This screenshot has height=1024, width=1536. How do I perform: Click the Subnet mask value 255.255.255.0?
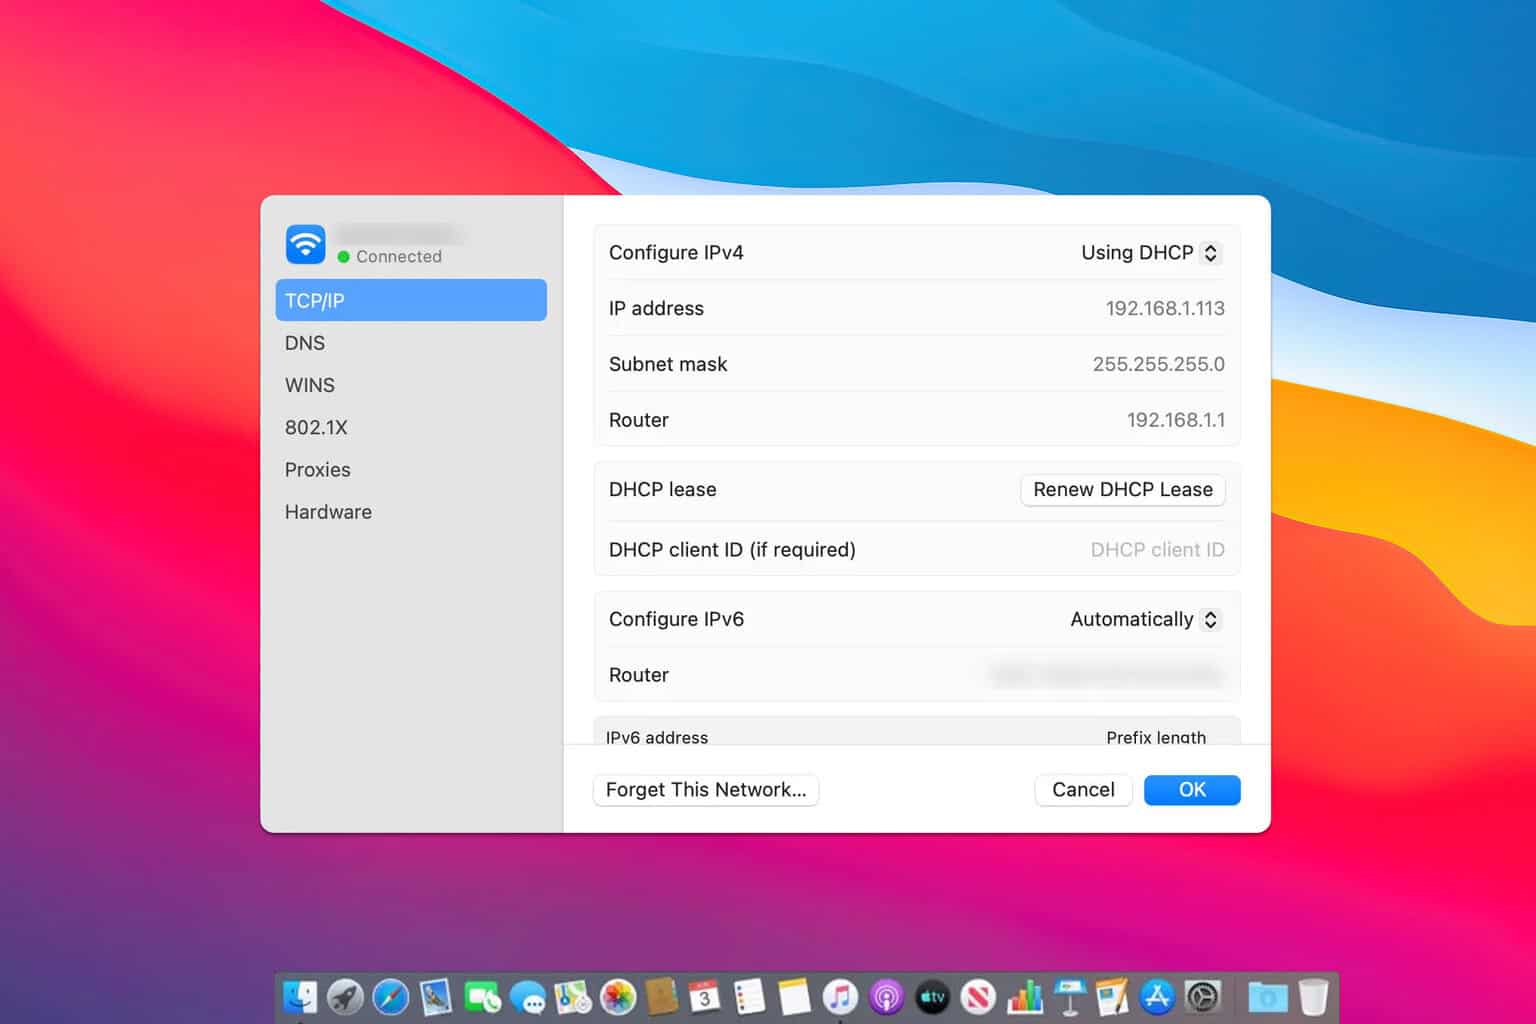pyautogui.click(x=1158, y=364)
